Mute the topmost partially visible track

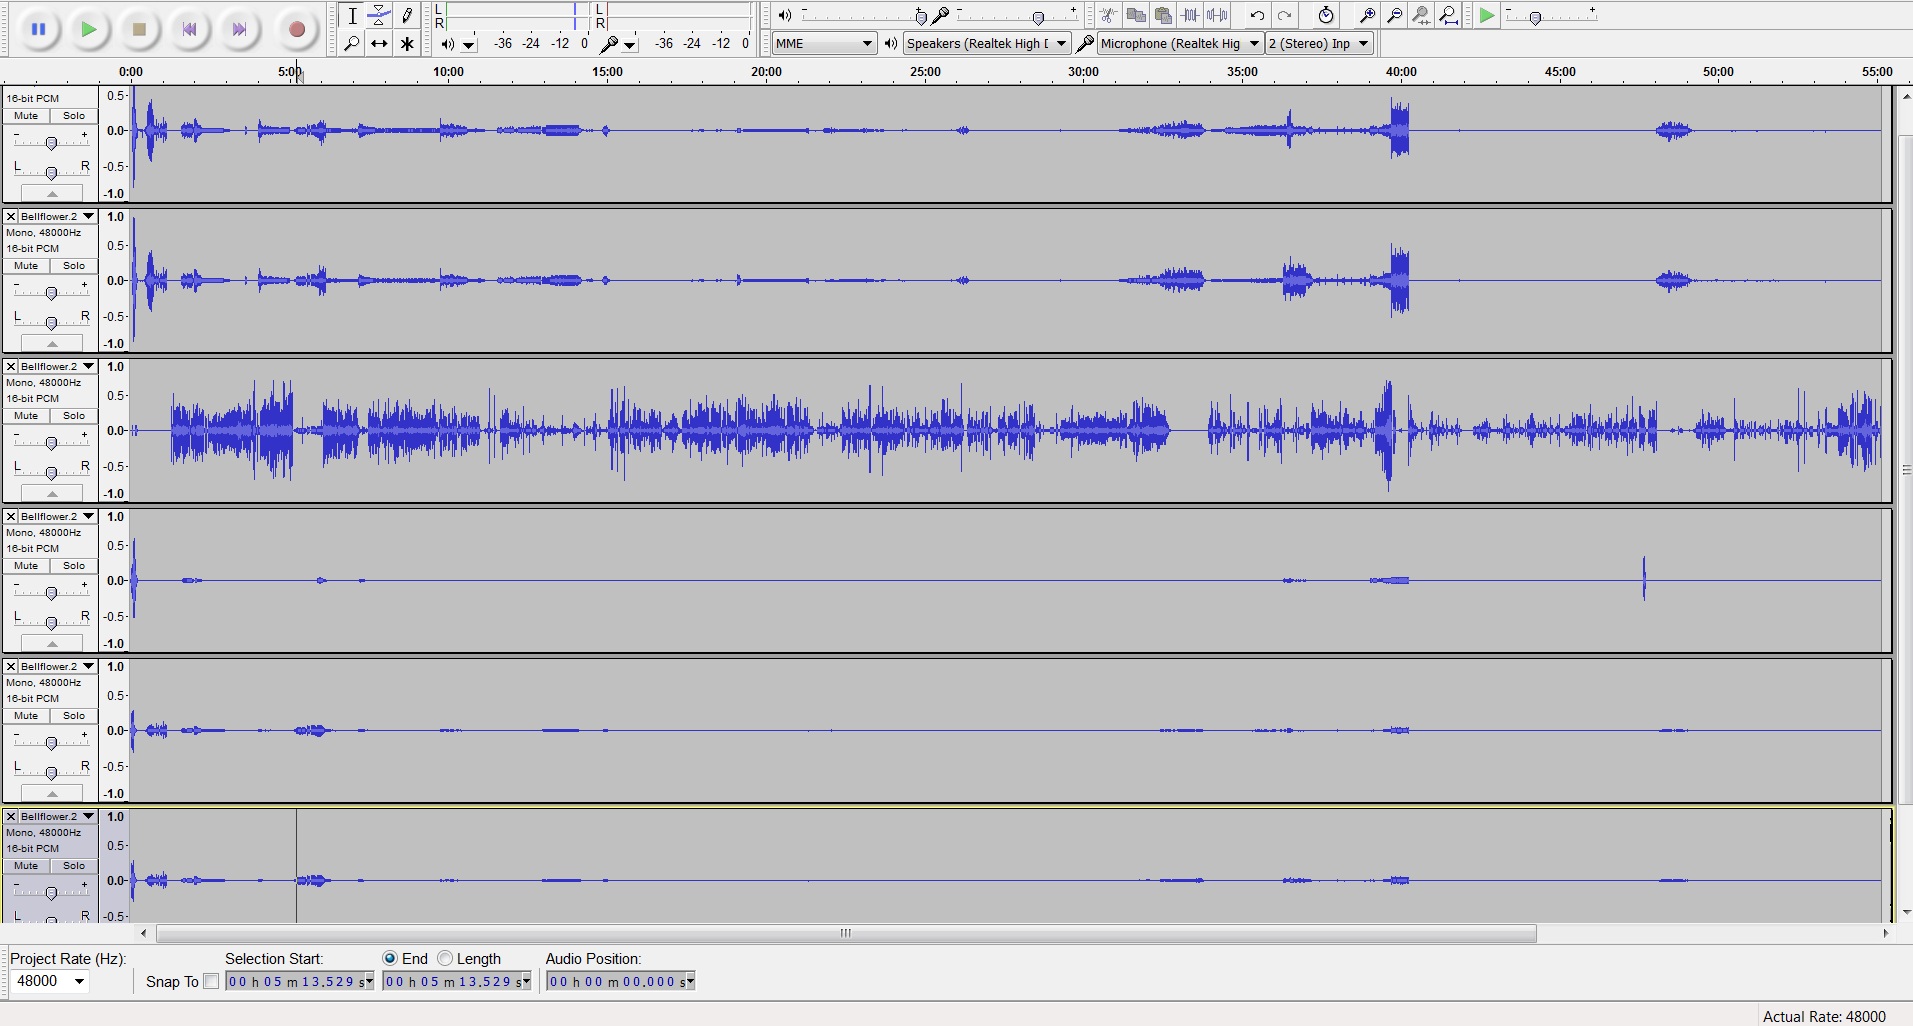pyautogui.click(x=26, y=116)
